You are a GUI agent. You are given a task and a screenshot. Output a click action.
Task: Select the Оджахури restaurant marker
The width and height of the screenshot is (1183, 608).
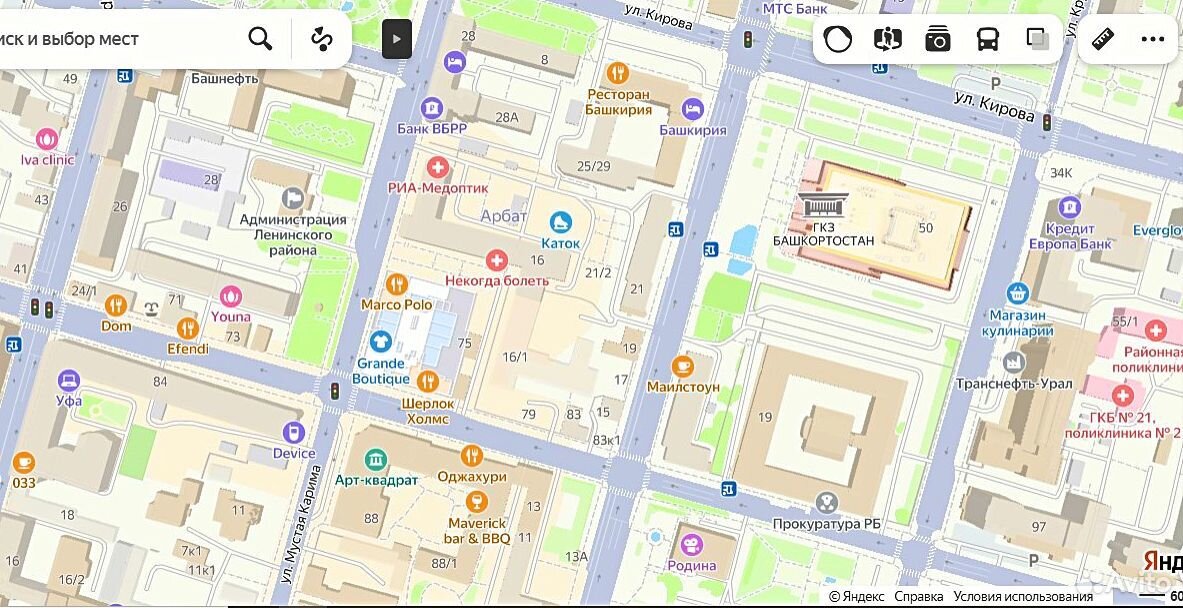pos(472,455)
